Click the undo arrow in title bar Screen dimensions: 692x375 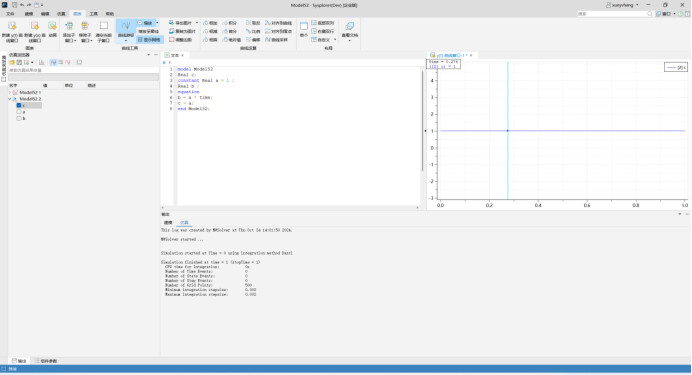(22, 5)
